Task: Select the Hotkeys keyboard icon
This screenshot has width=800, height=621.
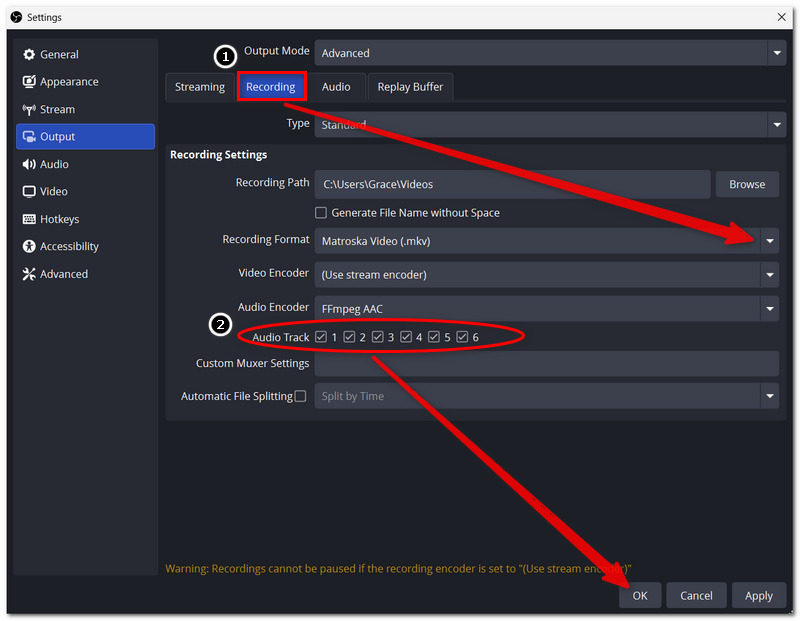Action: click(29, 219)
